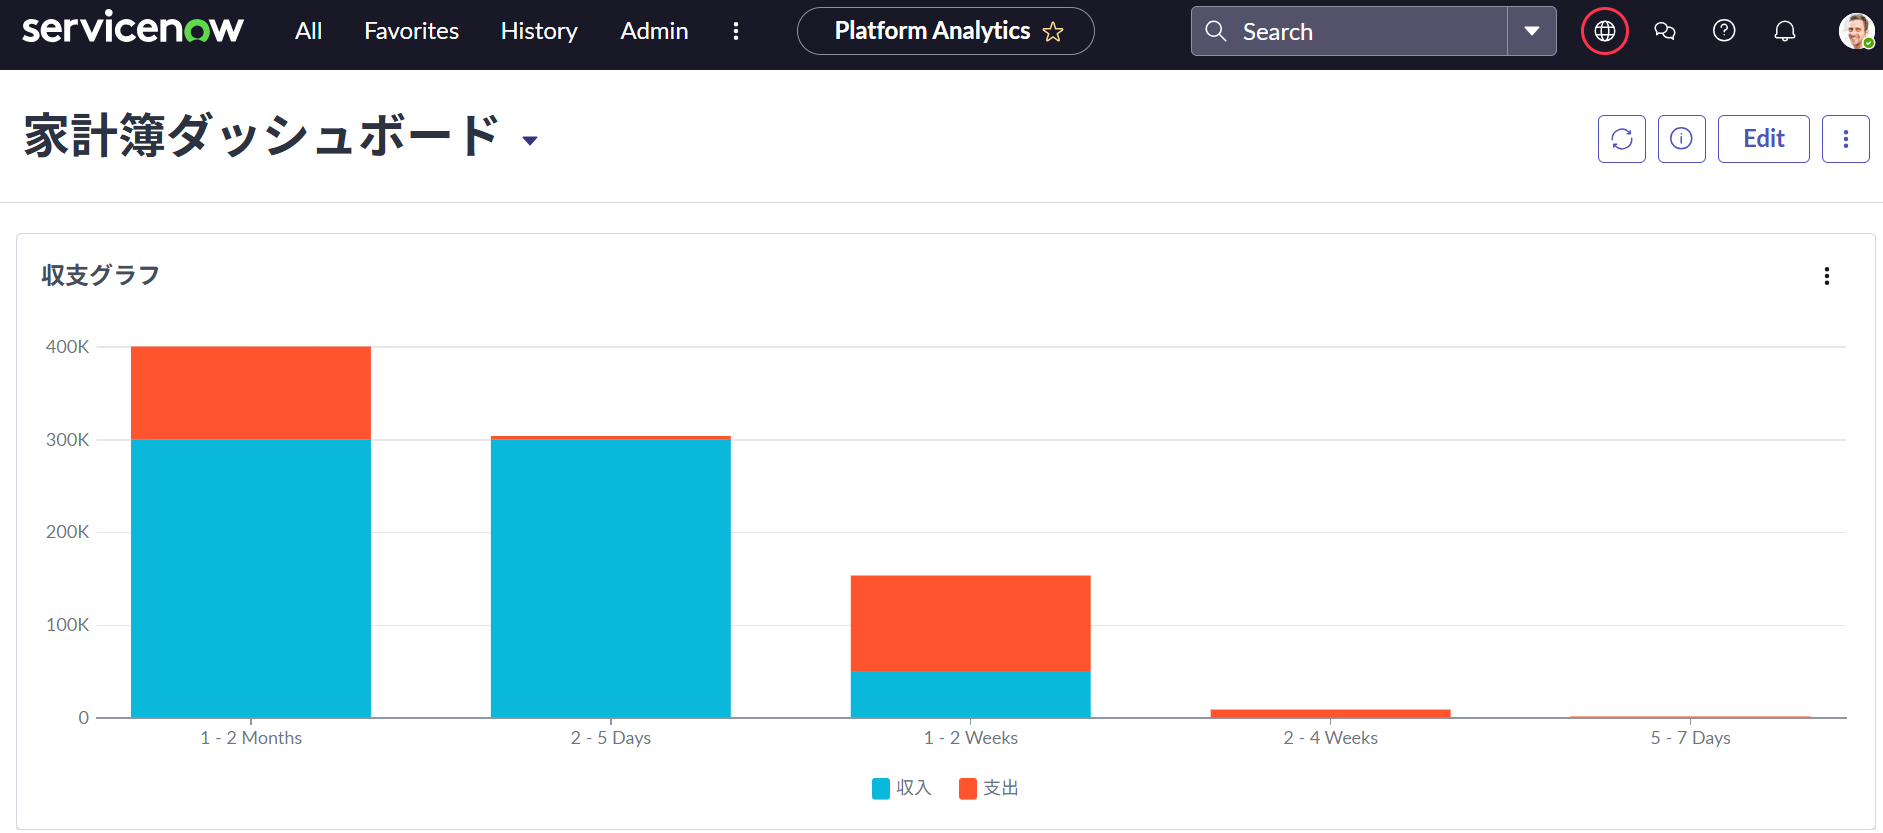This screenshot has height=833, width=1883.
Task: Open the globe scope selector
Action: point(1605,31)
